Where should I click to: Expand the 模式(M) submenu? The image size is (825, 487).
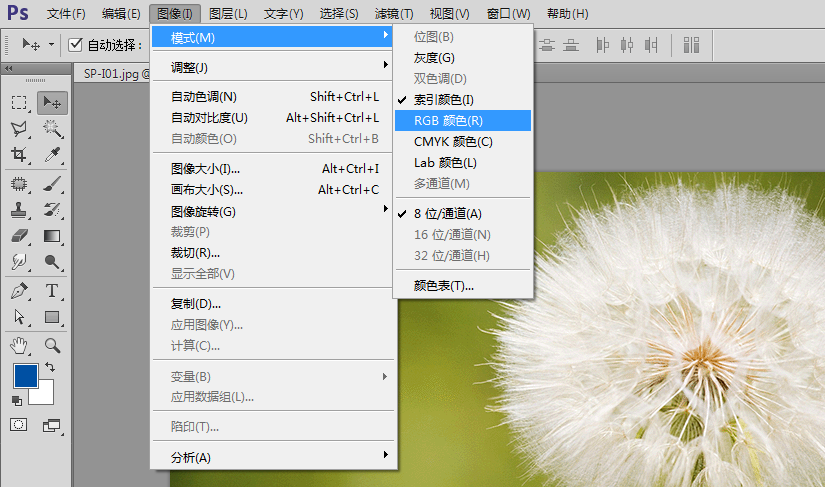pyautogui.click(x=272, y=37)
